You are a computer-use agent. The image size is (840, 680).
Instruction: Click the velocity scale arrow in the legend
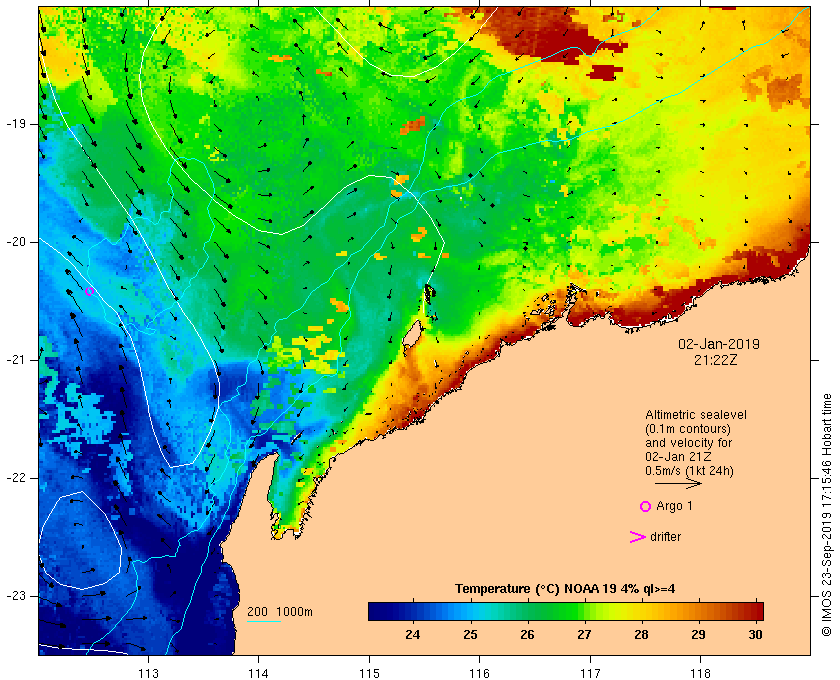(x=678, y=483)
